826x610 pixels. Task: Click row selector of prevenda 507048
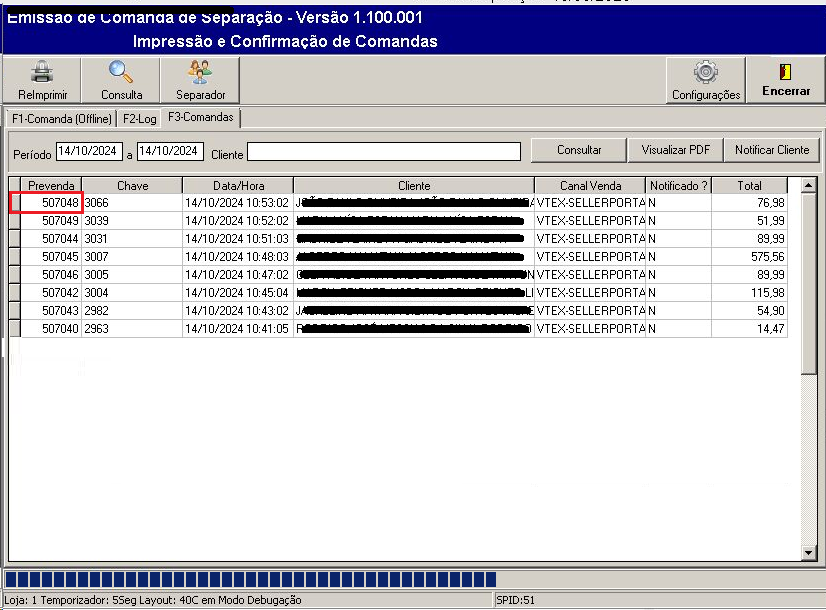tap(15, 203)
